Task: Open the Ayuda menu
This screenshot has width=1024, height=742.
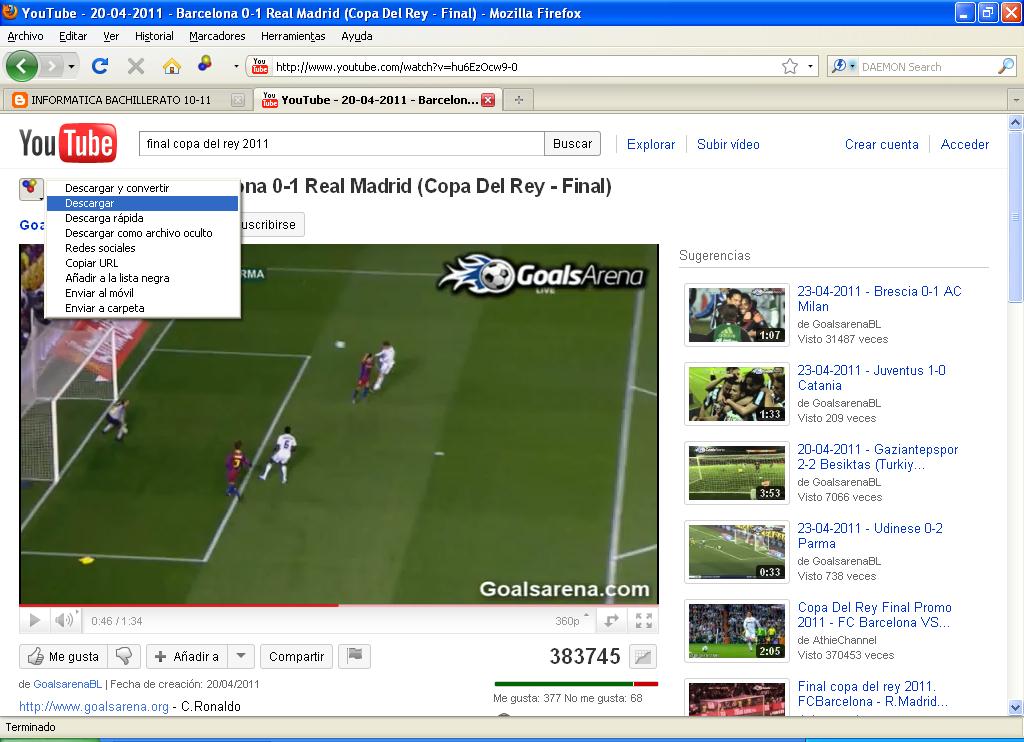Action: 357,36
